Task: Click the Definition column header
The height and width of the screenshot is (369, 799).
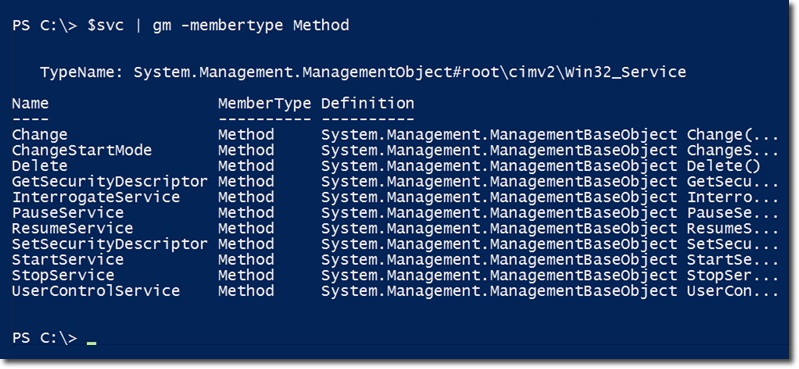Action: point(367,103)
